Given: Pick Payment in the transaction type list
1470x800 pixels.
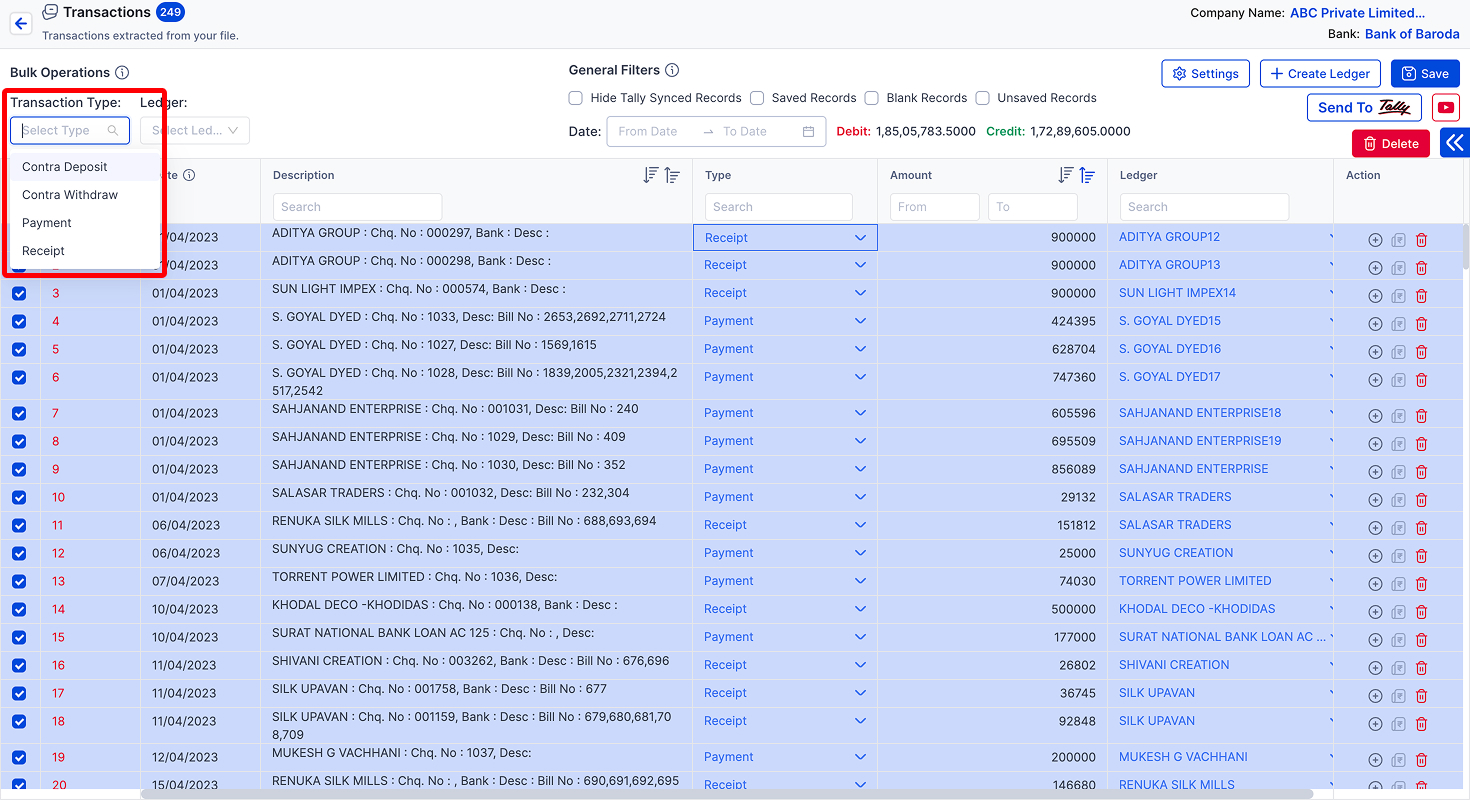Looking at the screenshot, I should click(x=85, y=223).
